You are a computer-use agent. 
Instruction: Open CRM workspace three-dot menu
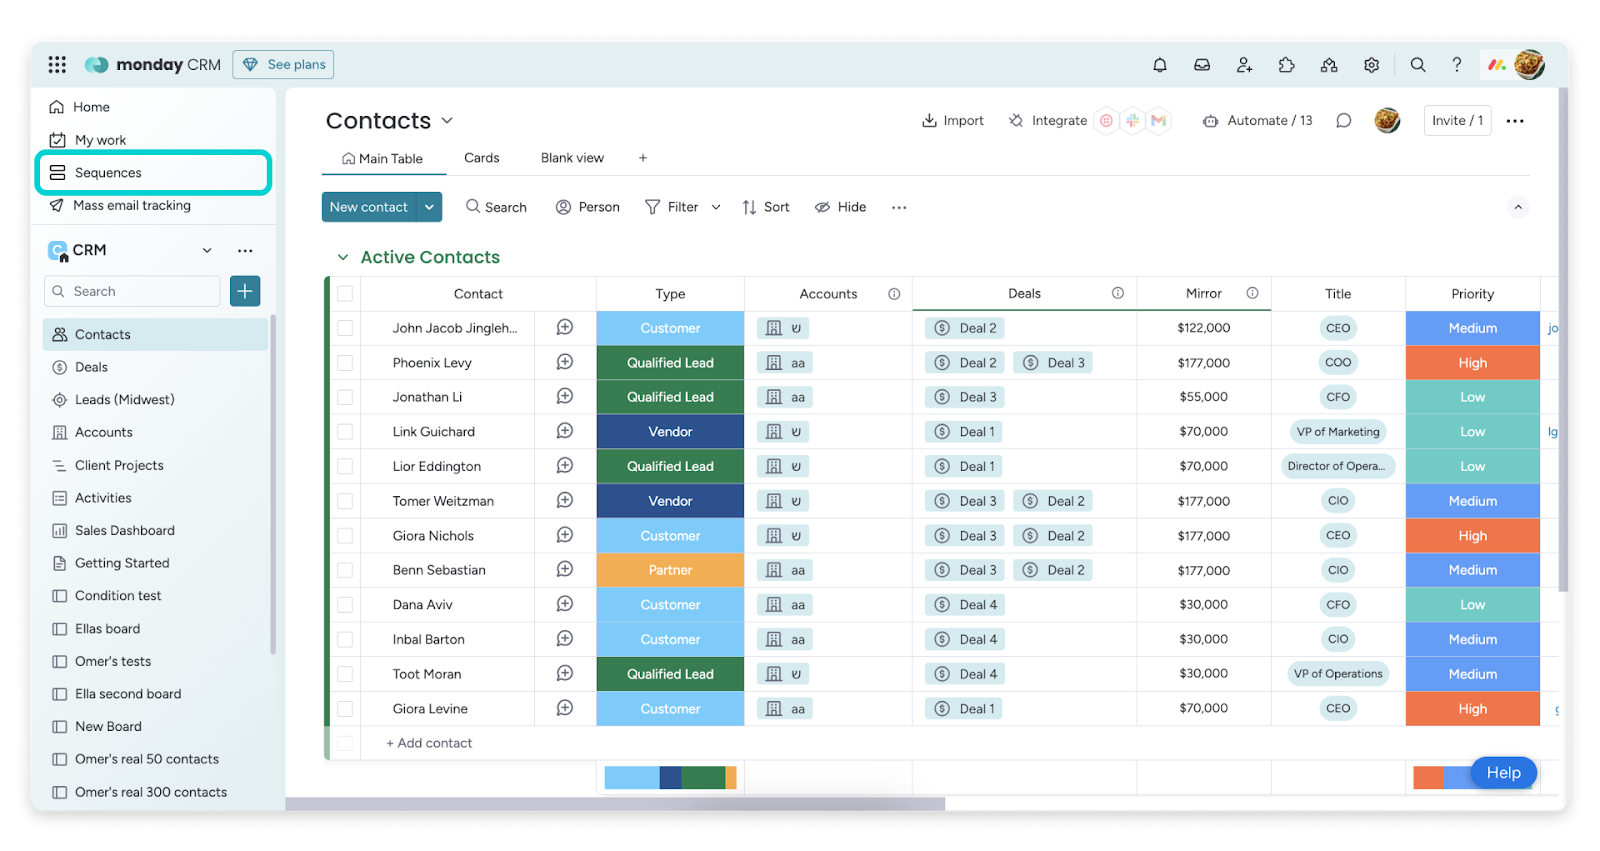click(245, 250)
